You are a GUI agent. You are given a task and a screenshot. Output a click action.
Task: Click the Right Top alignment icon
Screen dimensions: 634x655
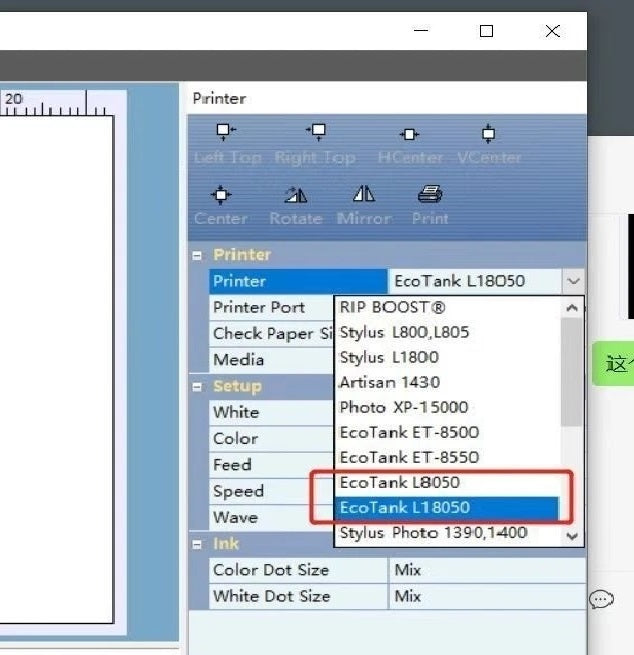click(316, 132)
